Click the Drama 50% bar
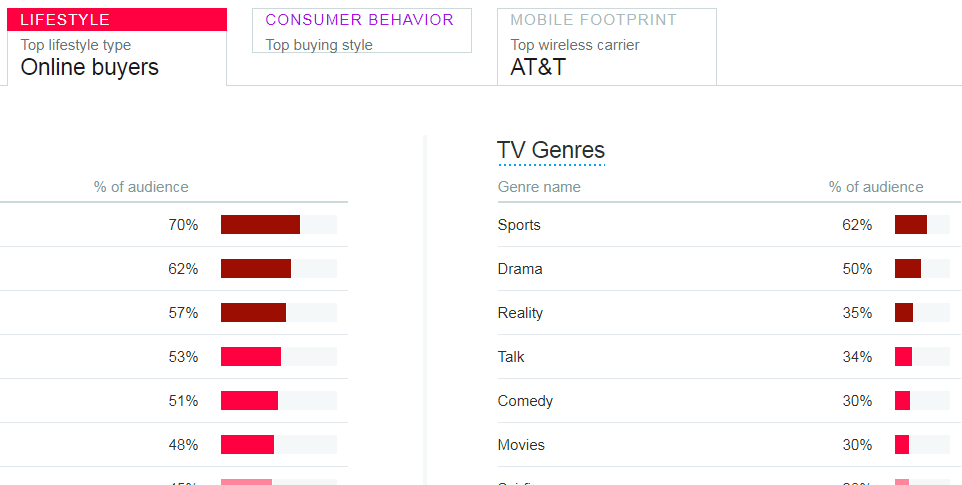Screen dimensions: 962x485 click(x=922, y=269)
